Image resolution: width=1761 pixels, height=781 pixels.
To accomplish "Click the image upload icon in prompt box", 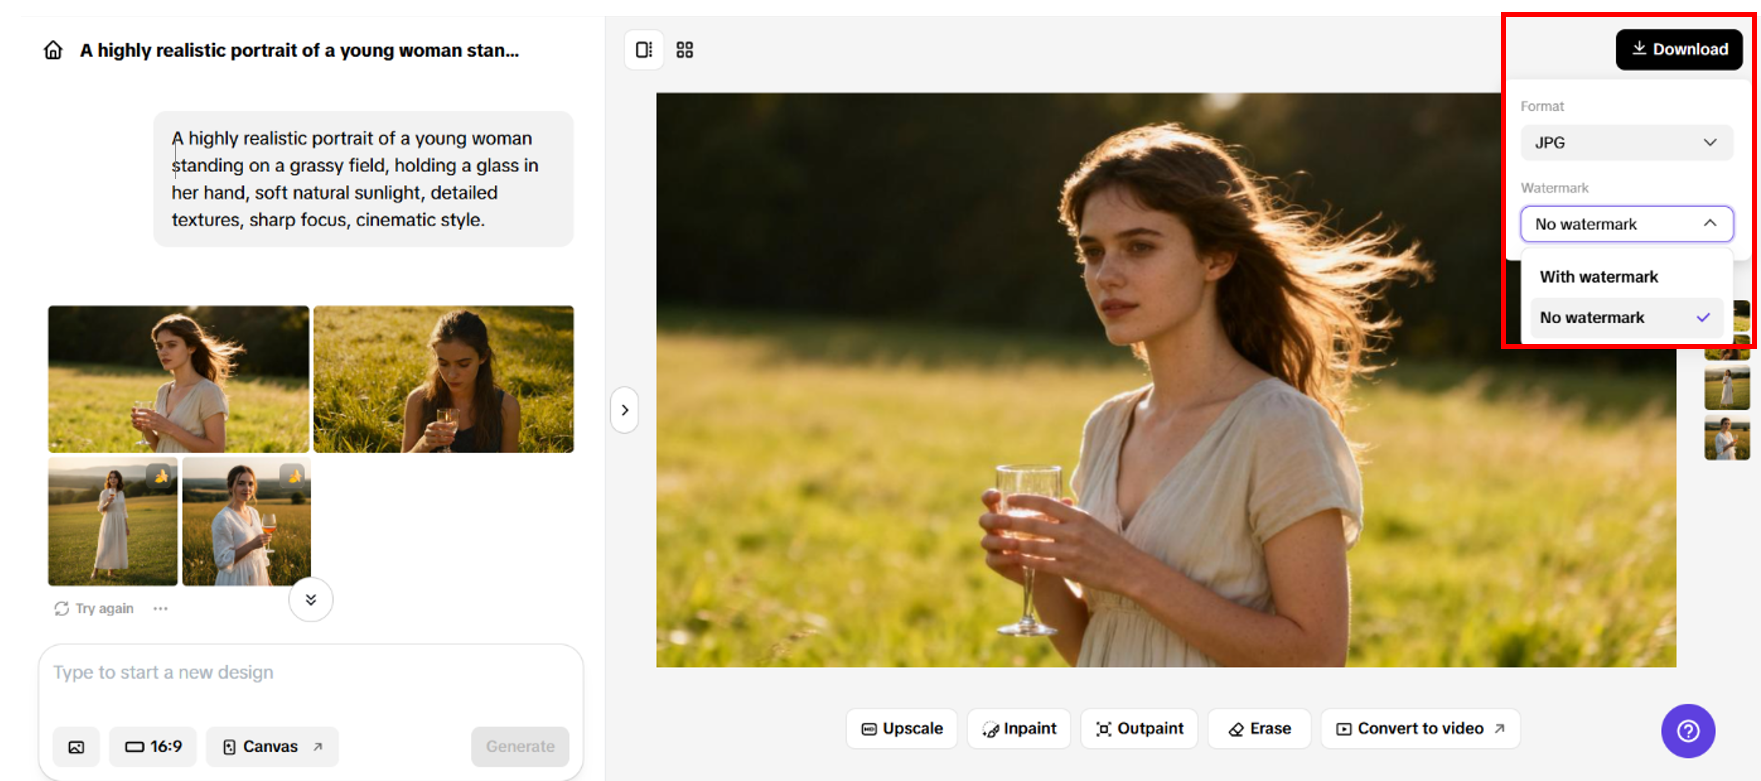I will click(76, 747).
